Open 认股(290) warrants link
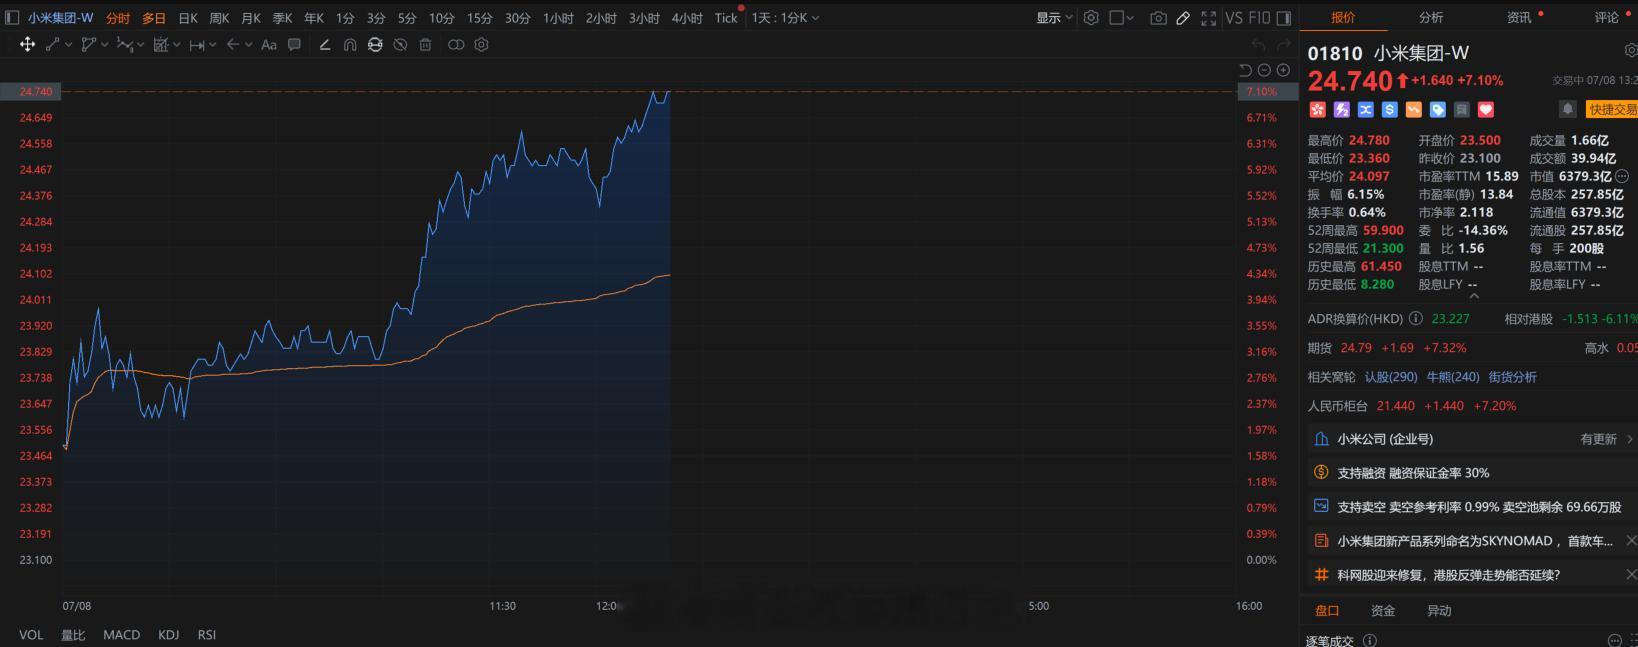 point(1391,377)
